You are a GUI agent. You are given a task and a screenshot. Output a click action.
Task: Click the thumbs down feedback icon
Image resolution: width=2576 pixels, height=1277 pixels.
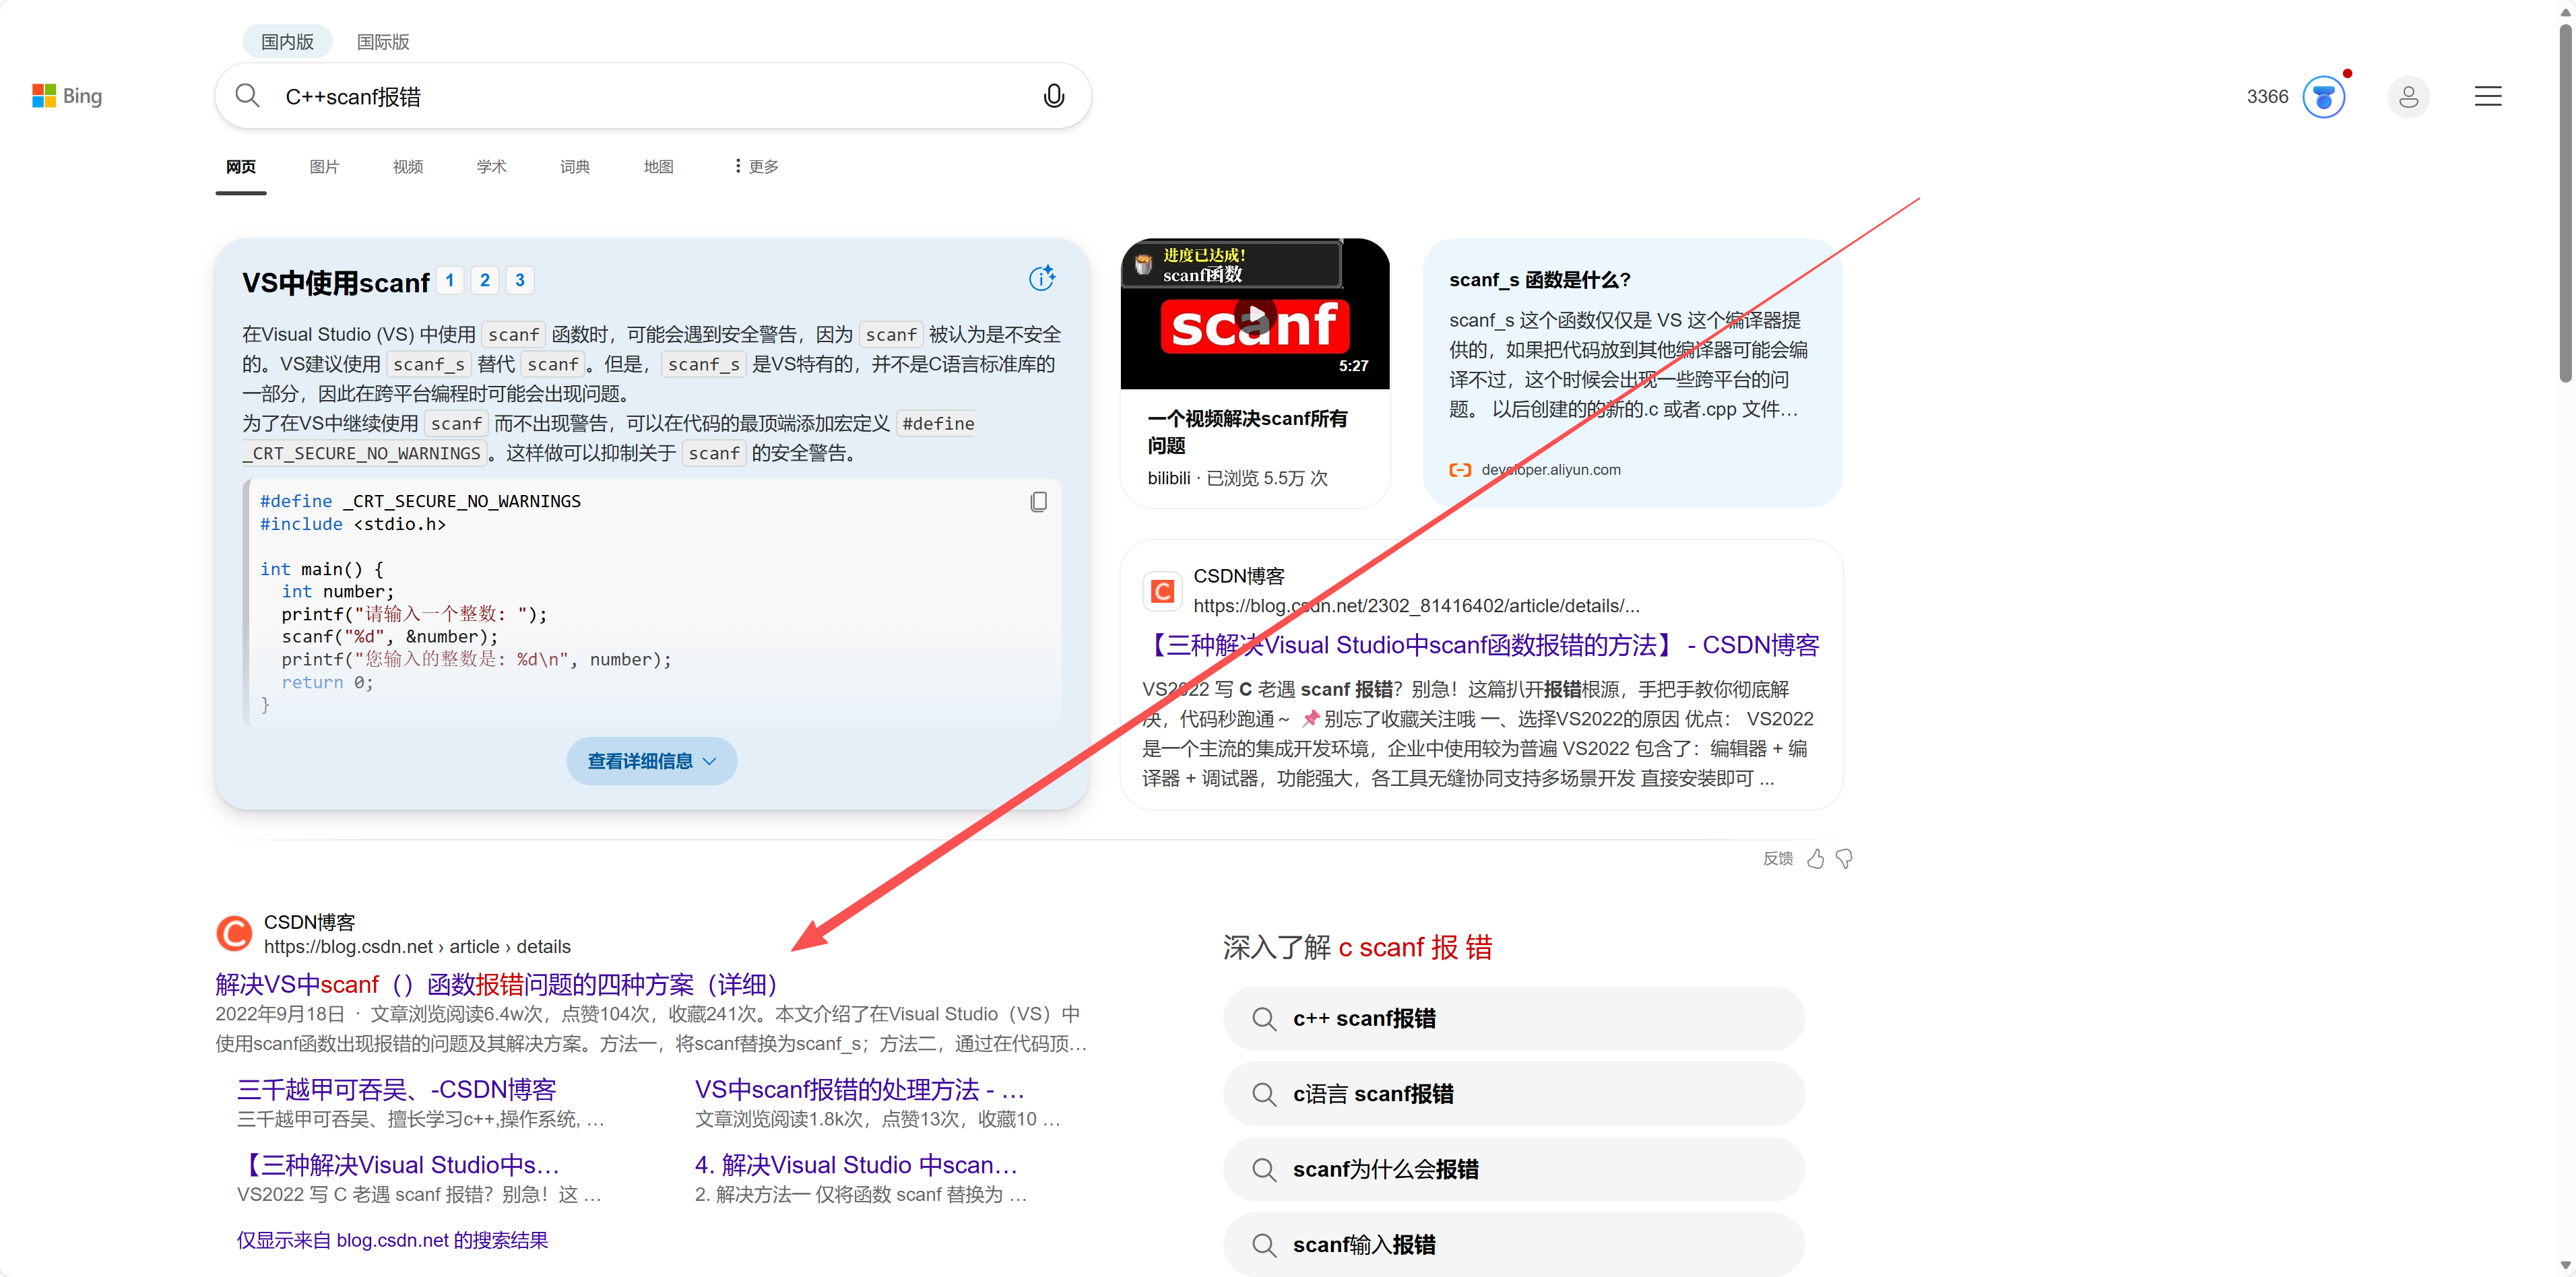point(1845,859)
